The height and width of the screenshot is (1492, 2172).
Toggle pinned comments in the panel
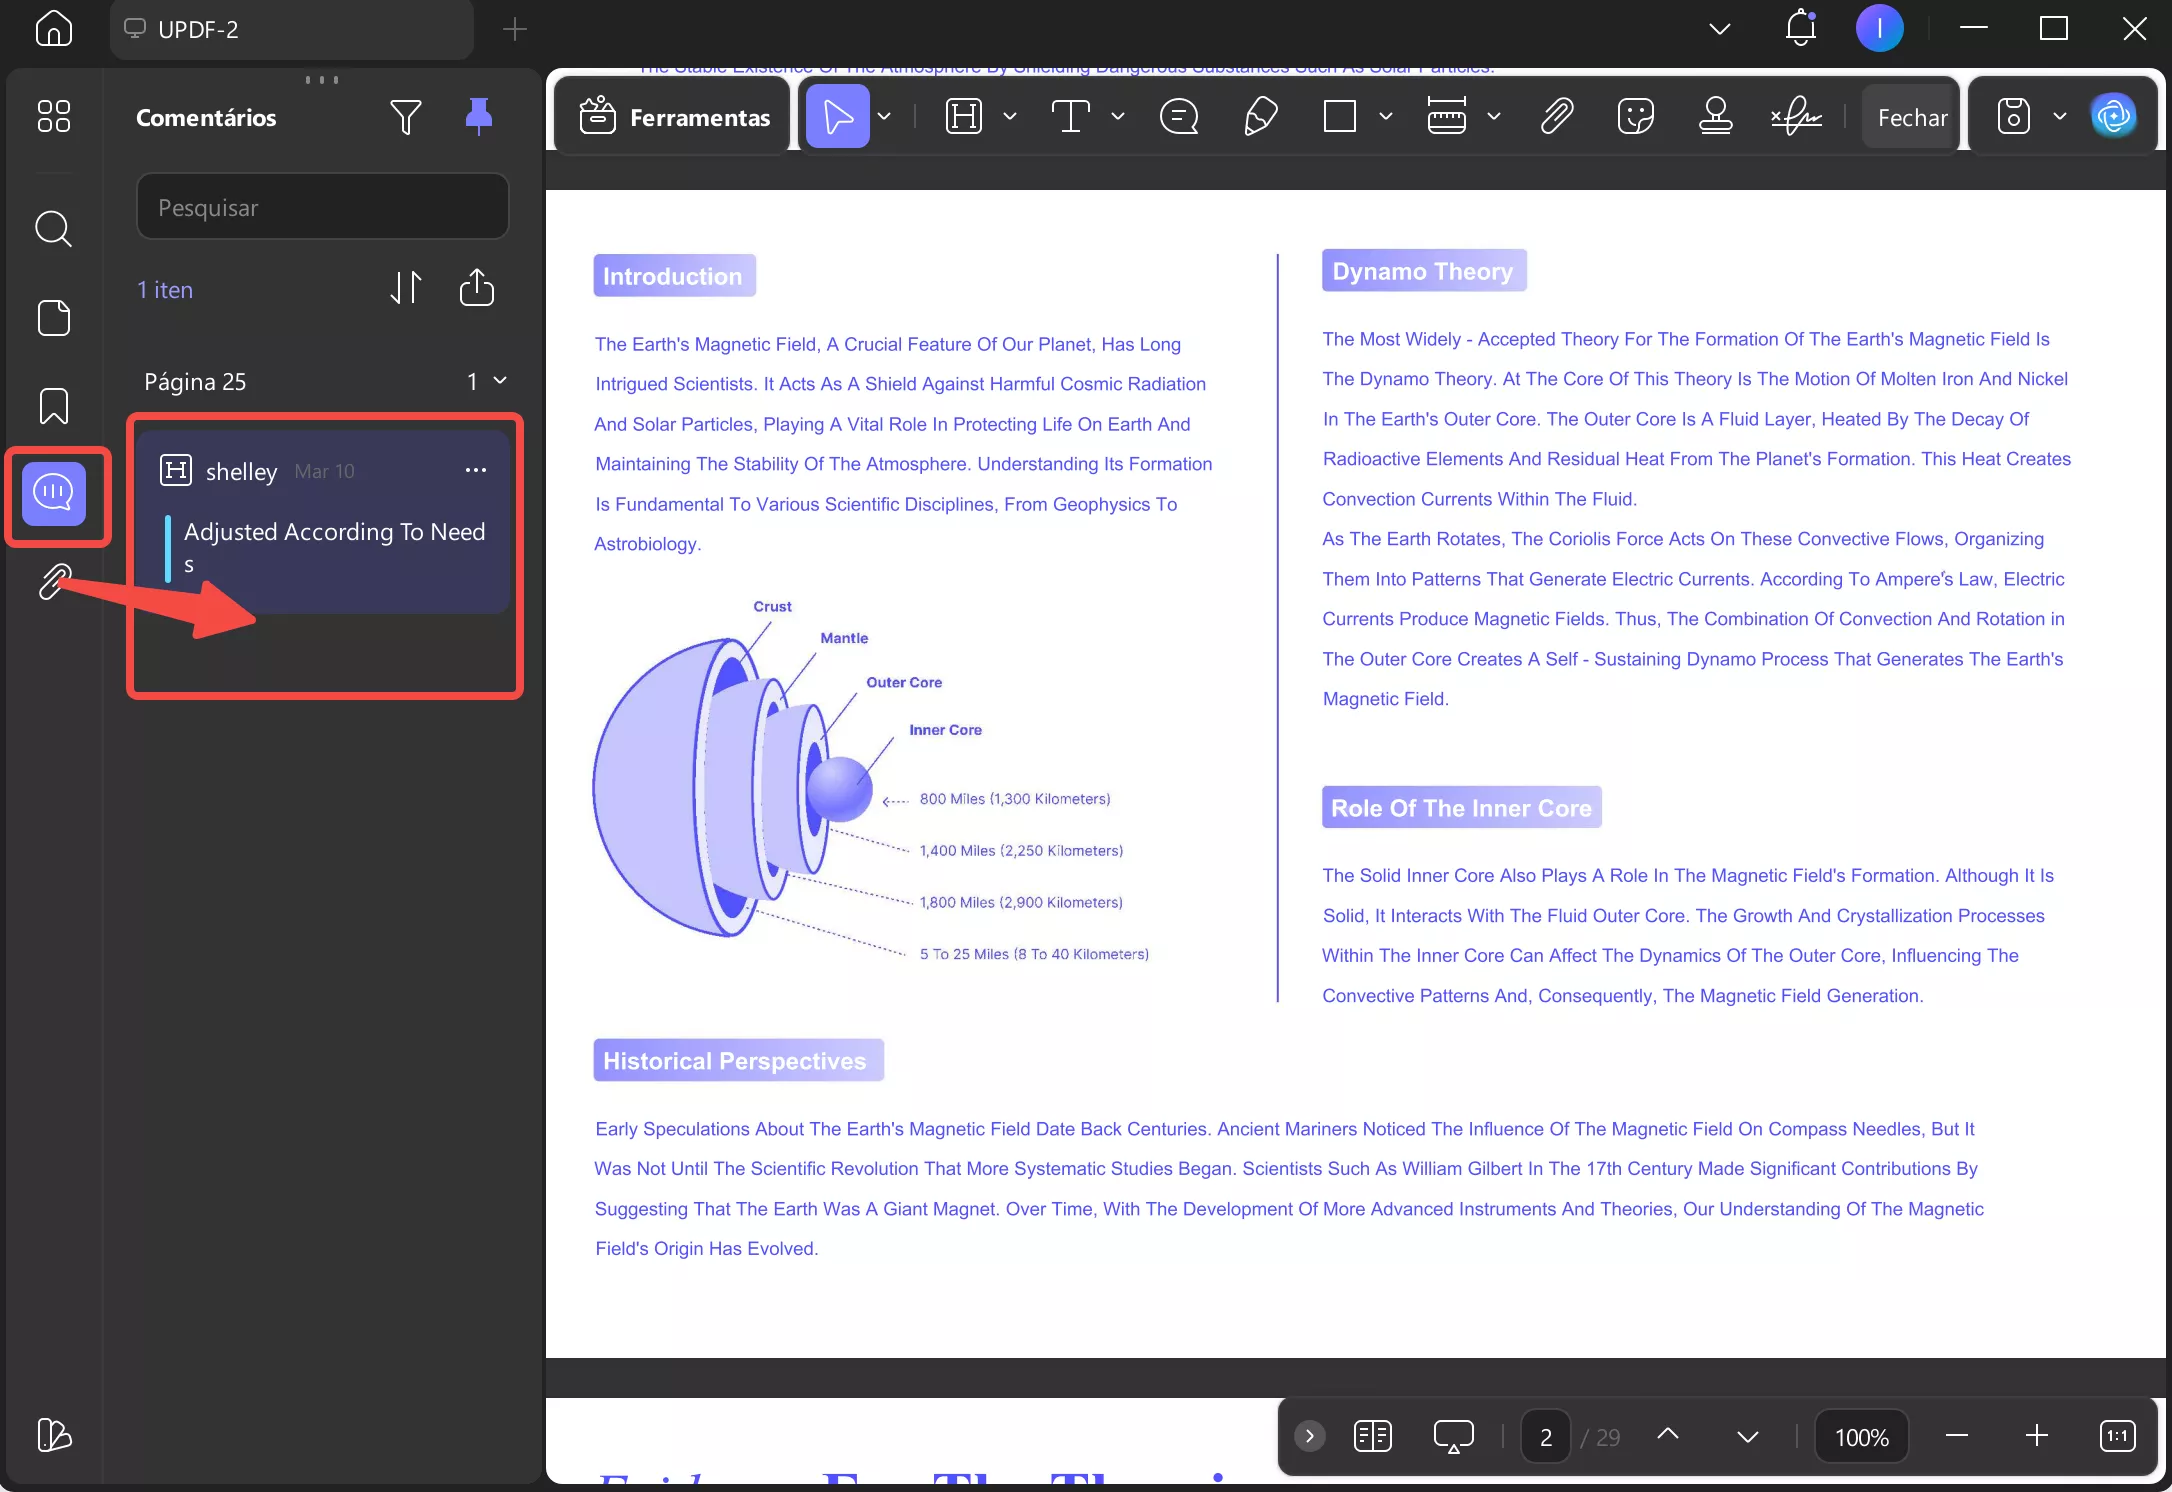479,117
